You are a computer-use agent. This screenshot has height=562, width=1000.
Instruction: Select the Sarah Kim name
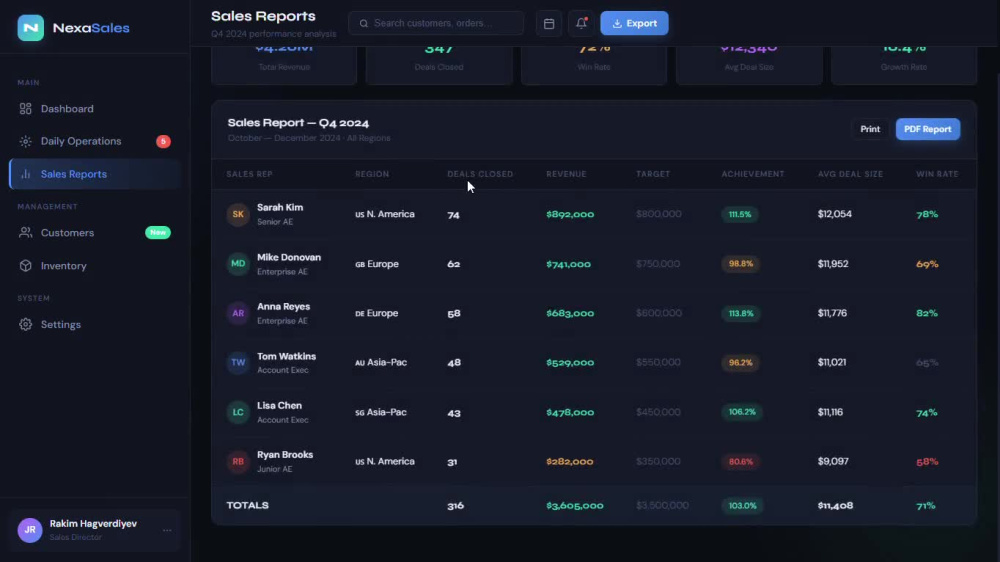280,207
